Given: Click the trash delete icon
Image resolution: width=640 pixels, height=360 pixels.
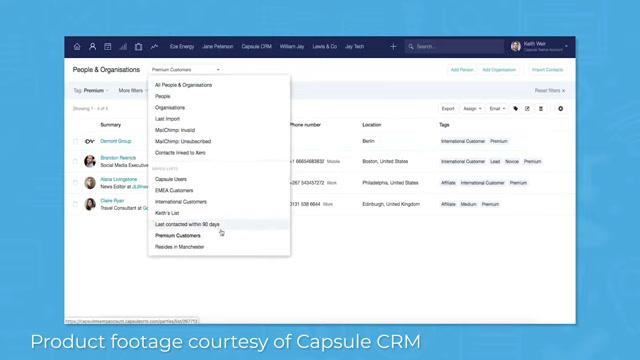Looking at the screenshot, I should [x=541, y=109].
